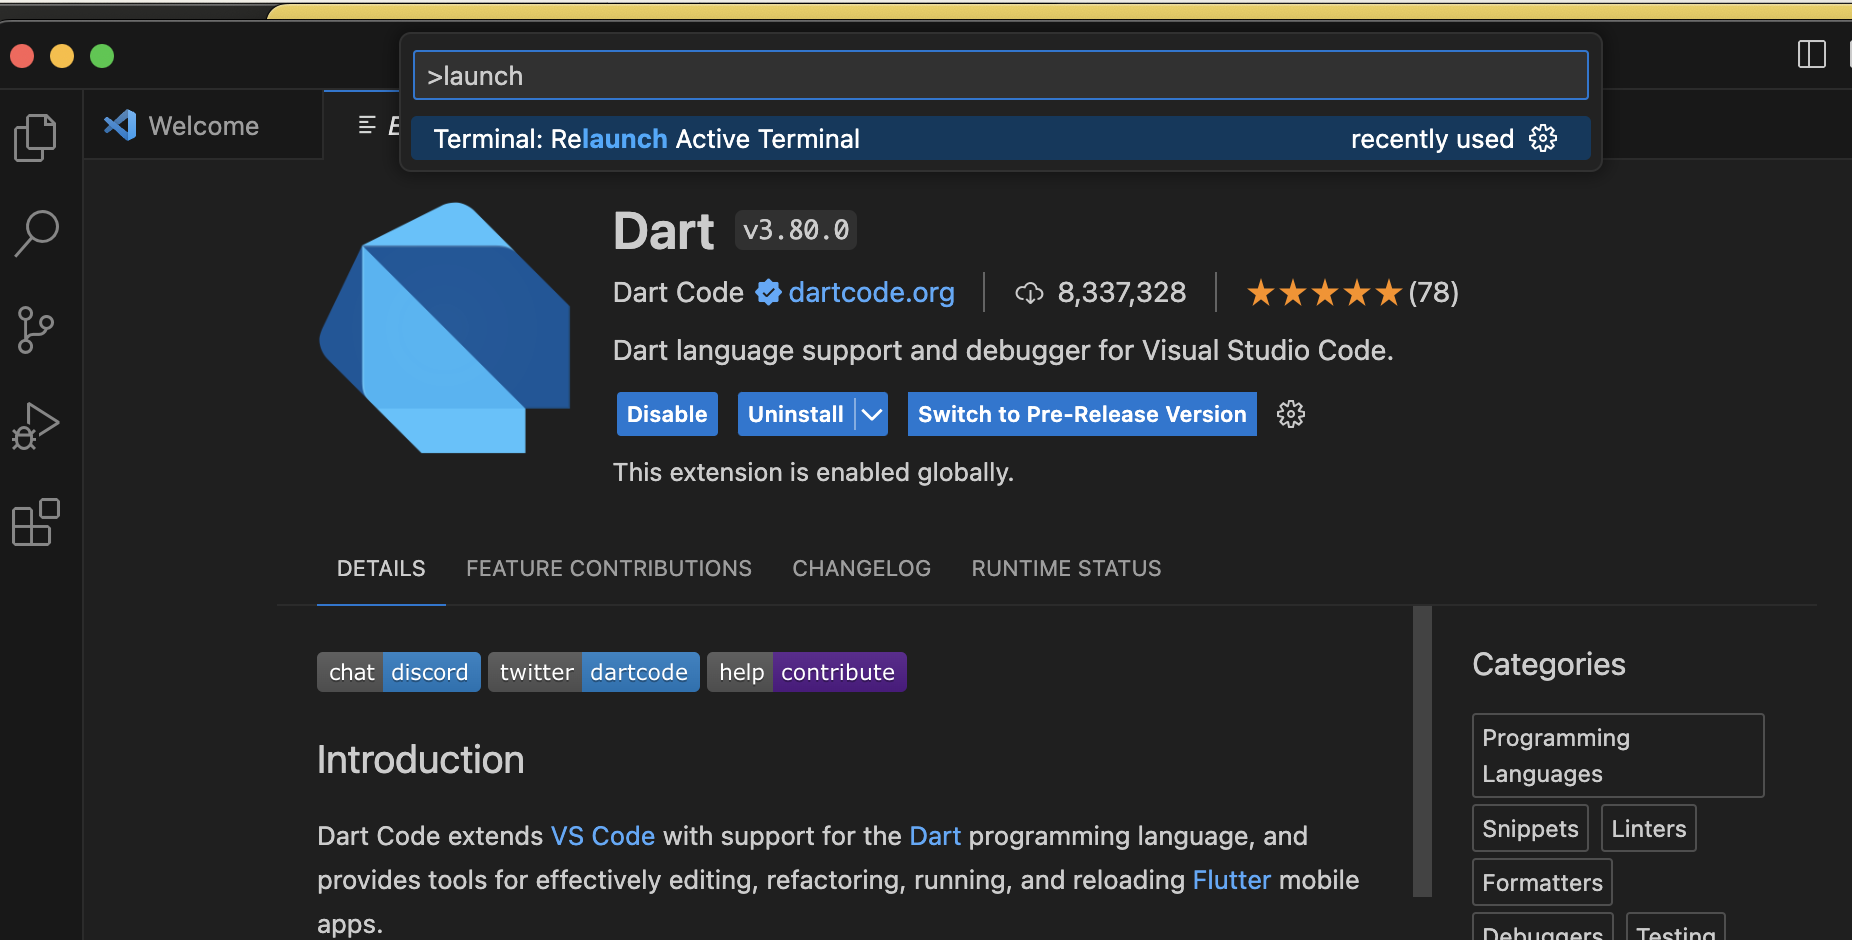
Task: Switch to Pre-Release Version
Action: pyautogui.click(x=1082, y=414)
